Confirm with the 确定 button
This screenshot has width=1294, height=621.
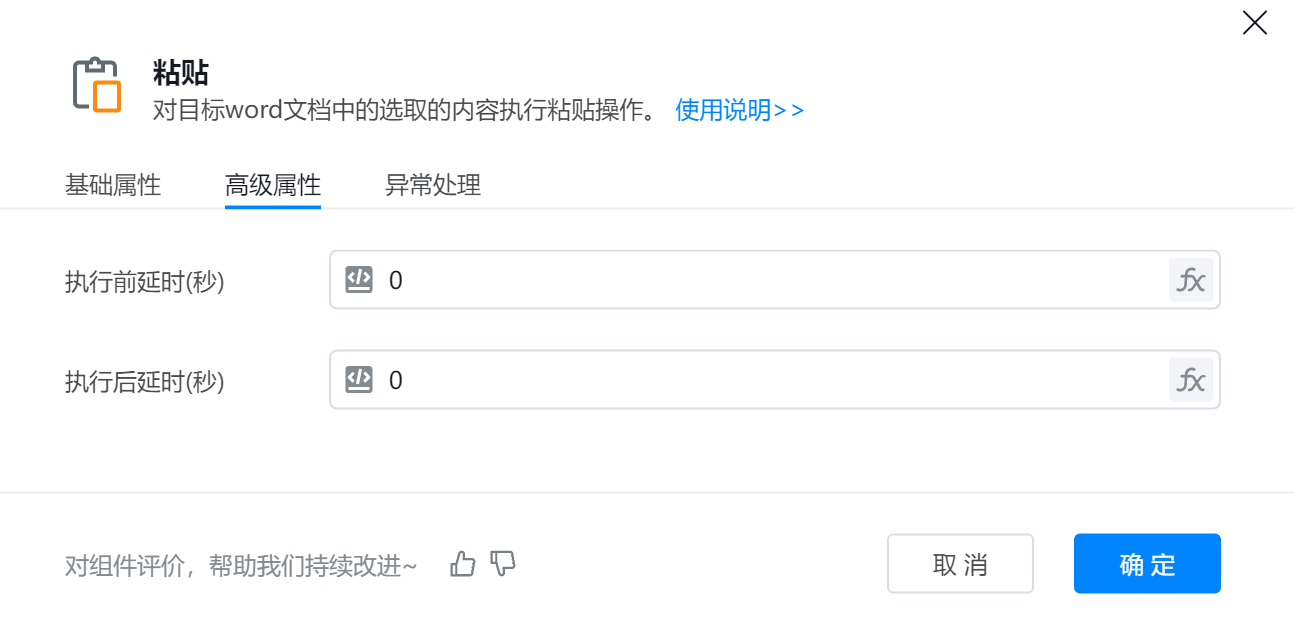(1147, 564)
